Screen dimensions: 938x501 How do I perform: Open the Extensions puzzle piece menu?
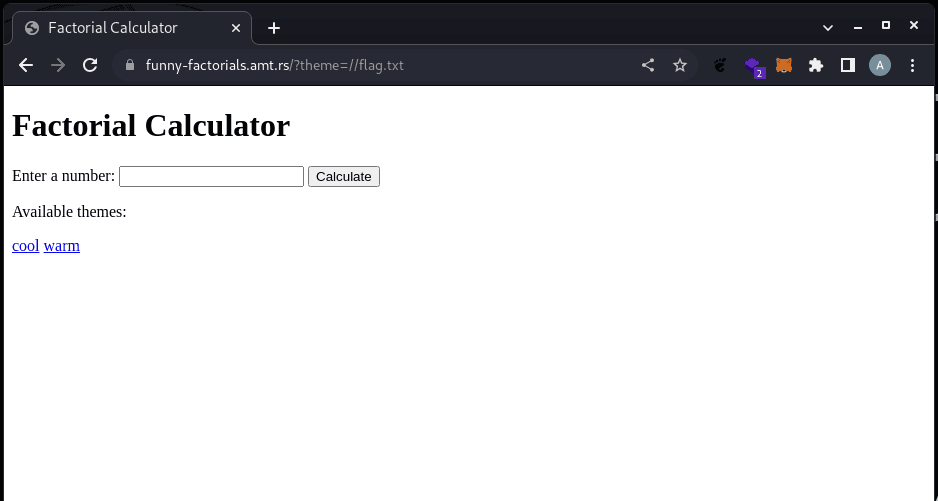(816, 65)
